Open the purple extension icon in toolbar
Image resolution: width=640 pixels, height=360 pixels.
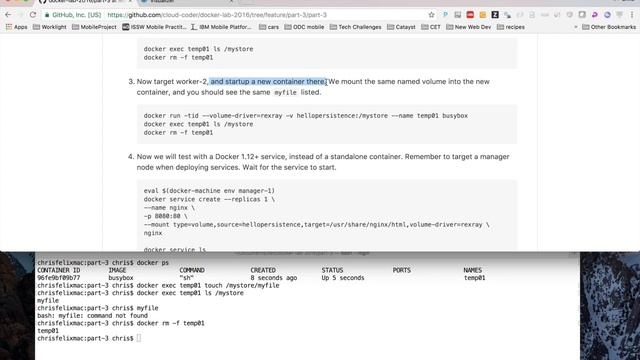coord(595,15)
